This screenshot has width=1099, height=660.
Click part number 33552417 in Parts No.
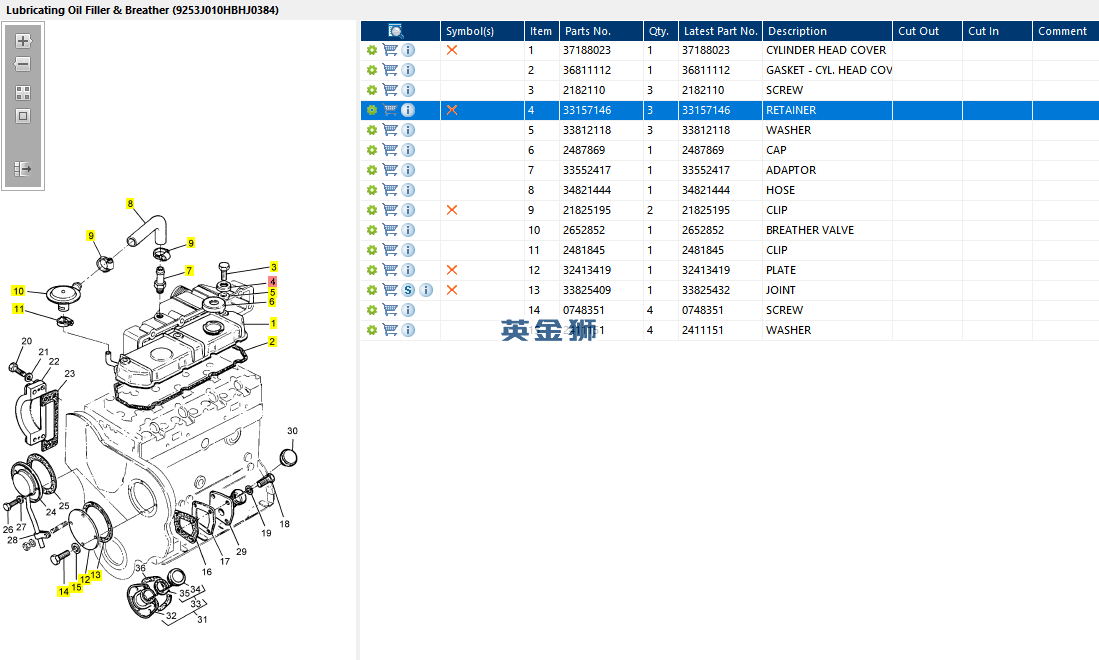(587, 170)
